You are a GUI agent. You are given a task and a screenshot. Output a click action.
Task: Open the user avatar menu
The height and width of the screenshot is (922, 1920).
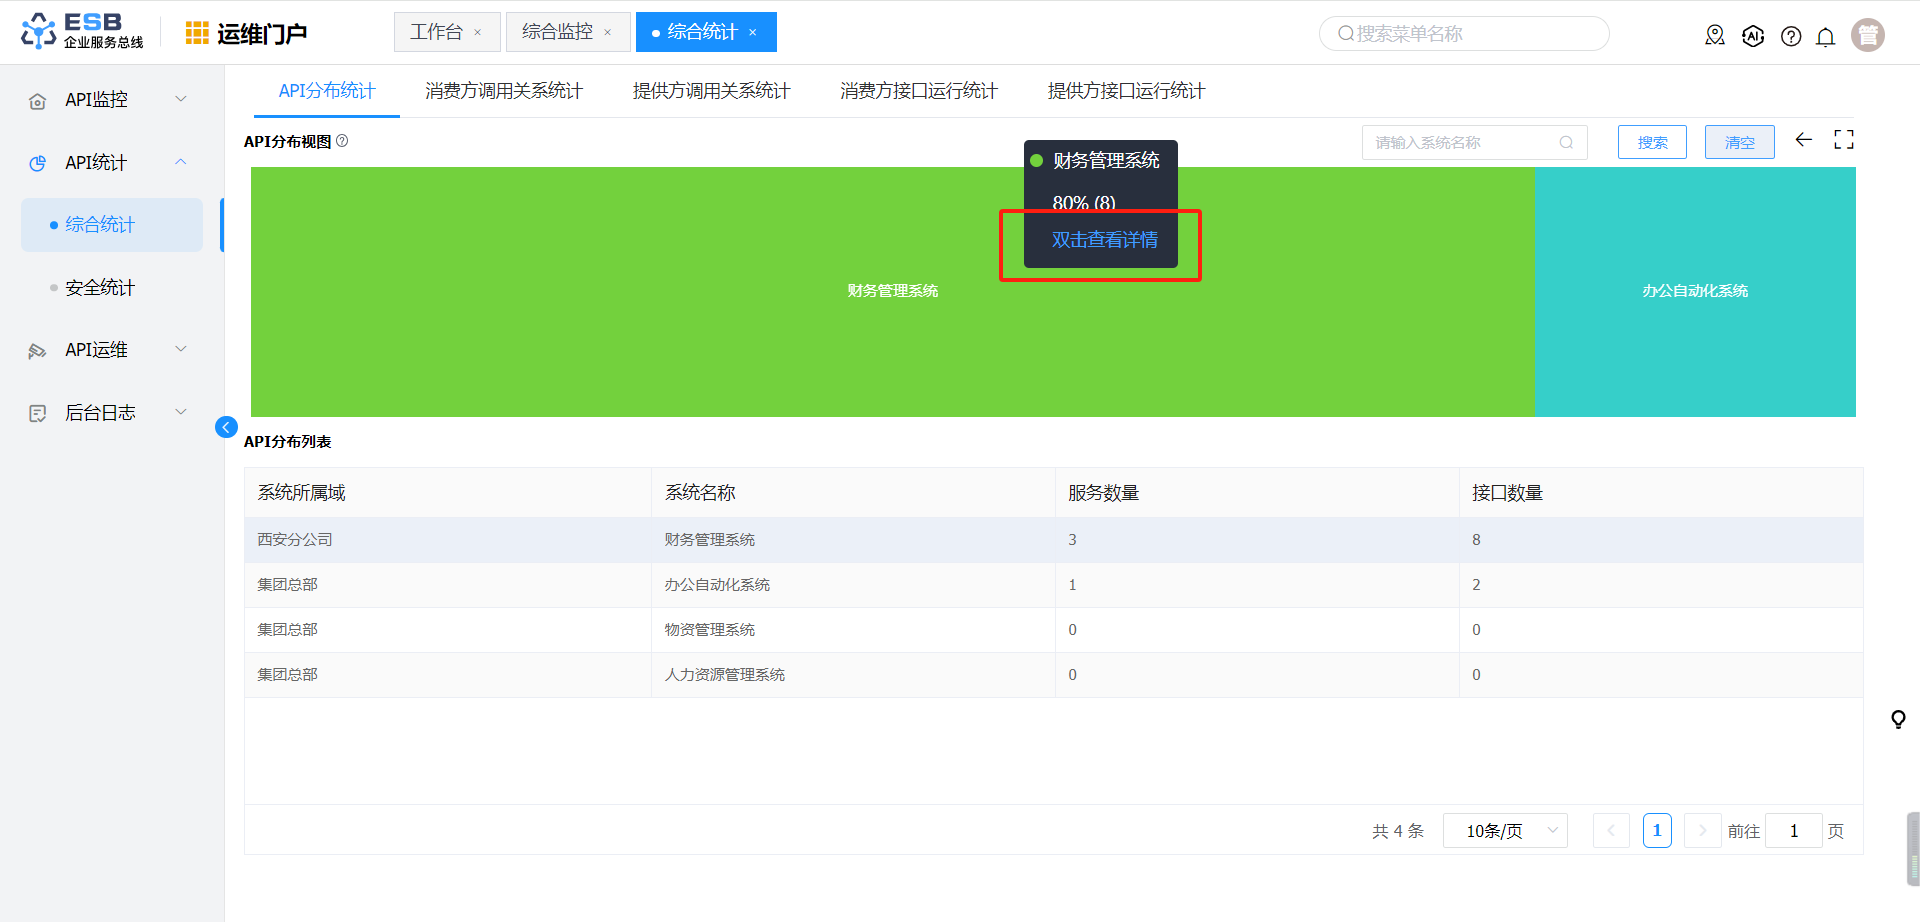point(1867,35)
